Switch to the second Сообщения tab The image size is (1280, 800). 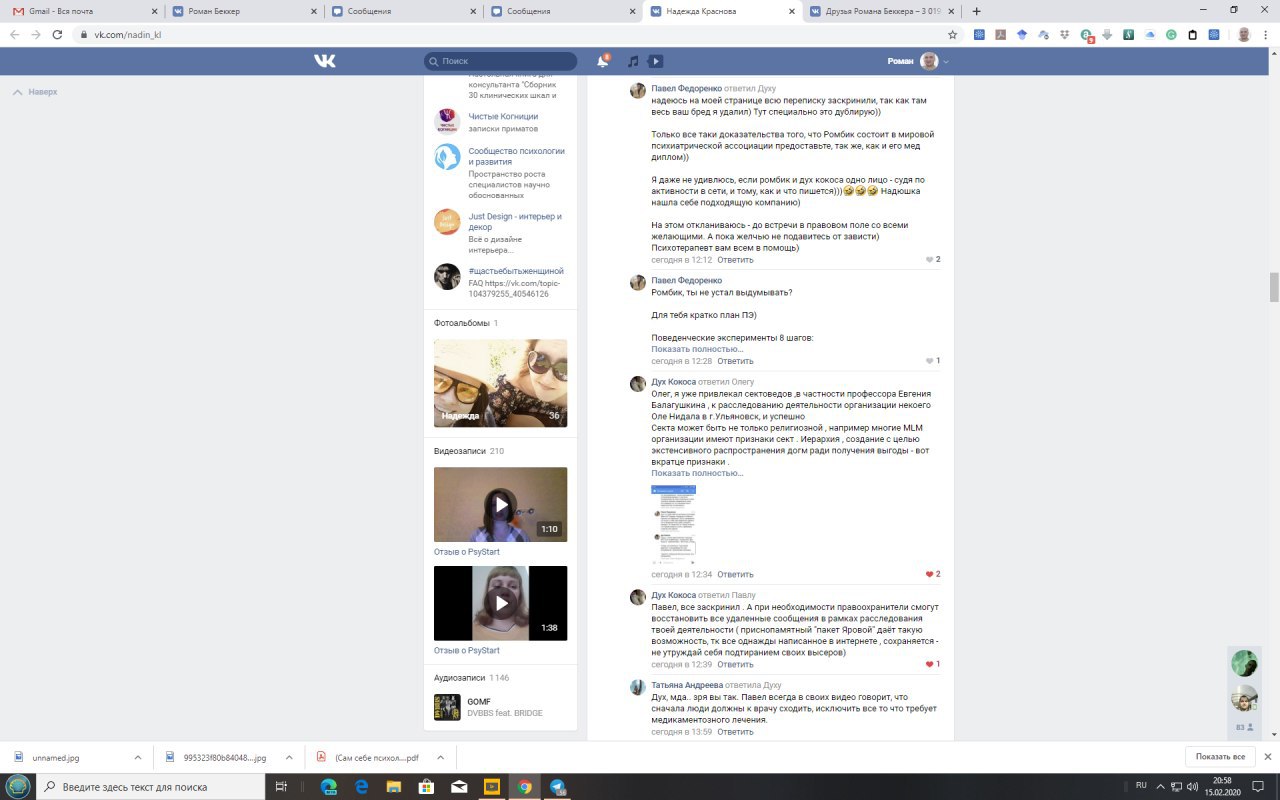(x=563, y=11)
